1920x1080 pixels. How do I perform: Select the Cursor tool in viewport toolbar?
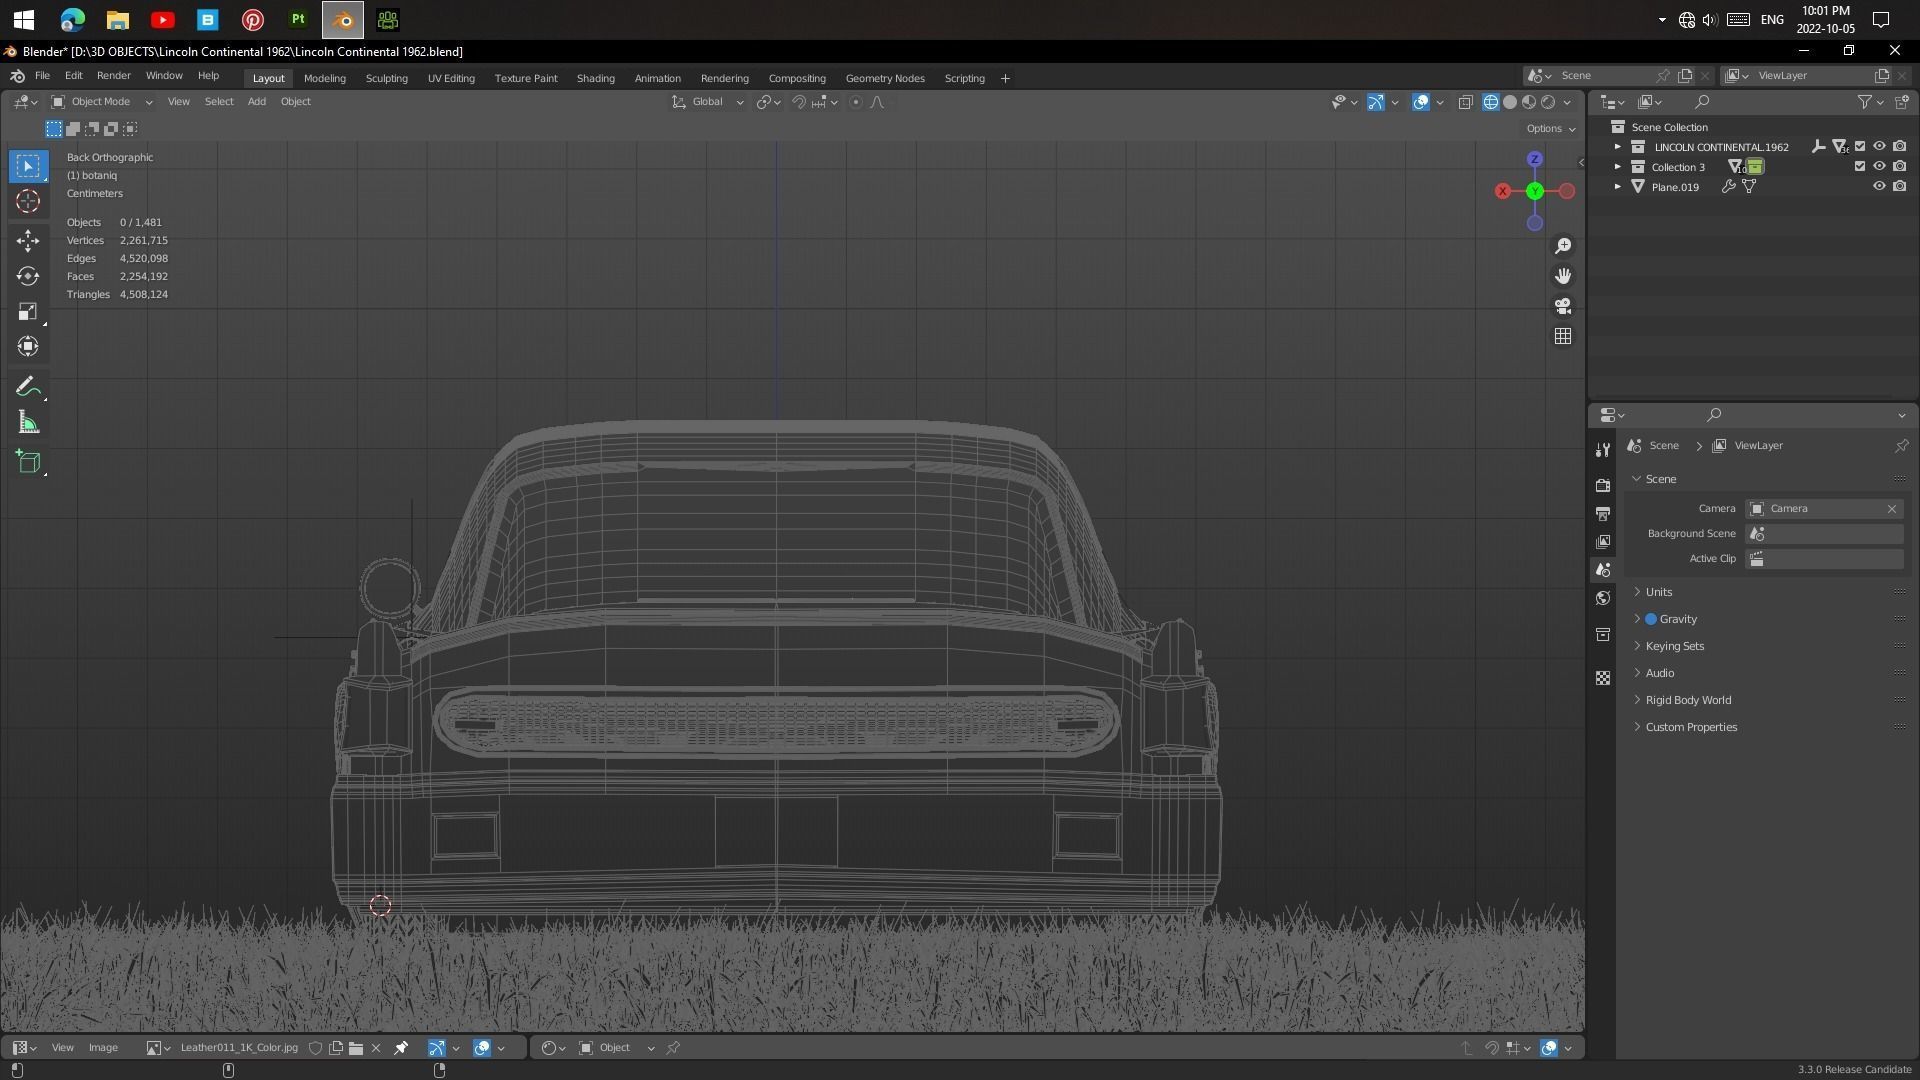pyautogui.click(x=28, y=201)
